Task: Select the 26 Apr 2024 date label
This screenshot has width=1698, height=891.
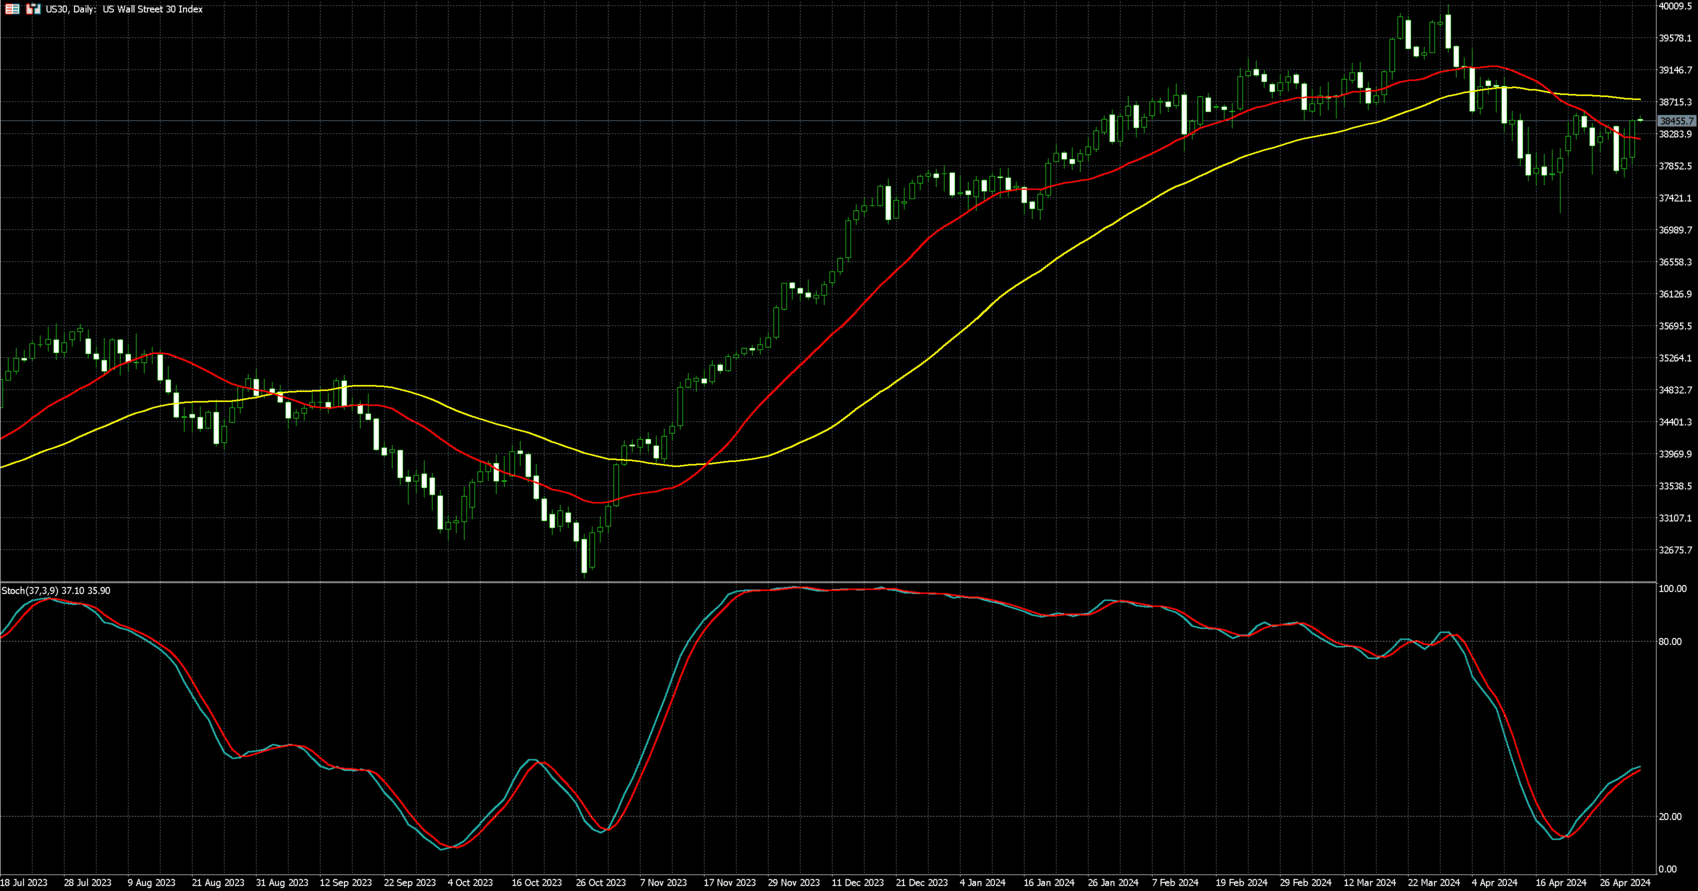Action: click(x=1625, y=883)
